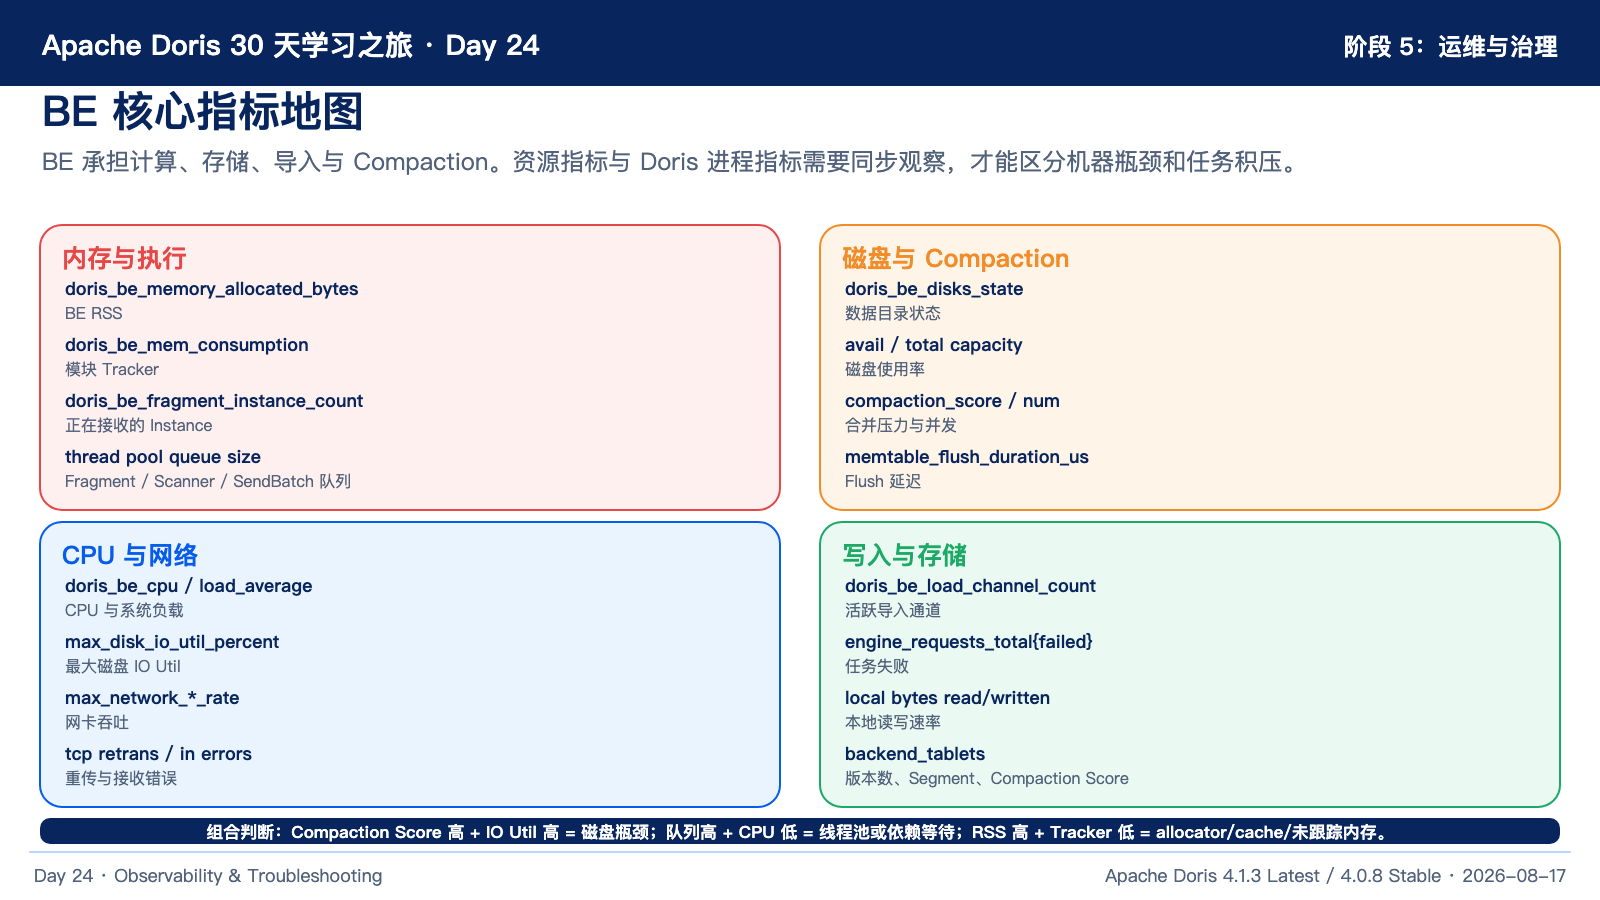Select "engine_requests_total{failed}" metric
This screenshot has height=900, width=1600.
[968, 642]
